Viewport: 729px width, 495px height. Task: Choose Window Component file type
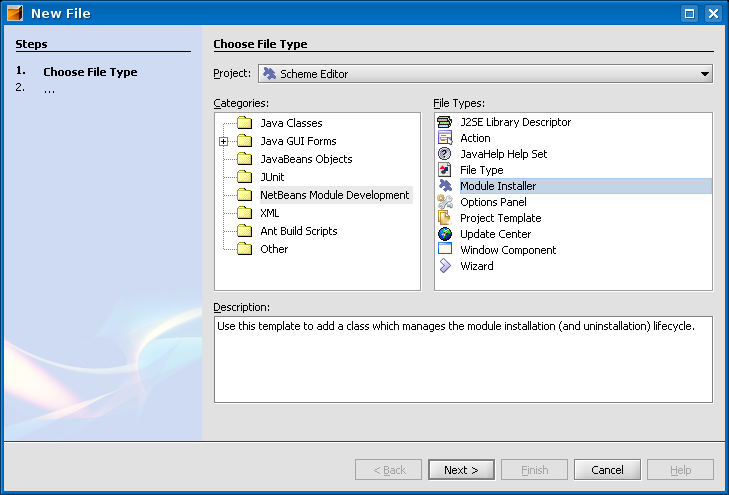508,250
